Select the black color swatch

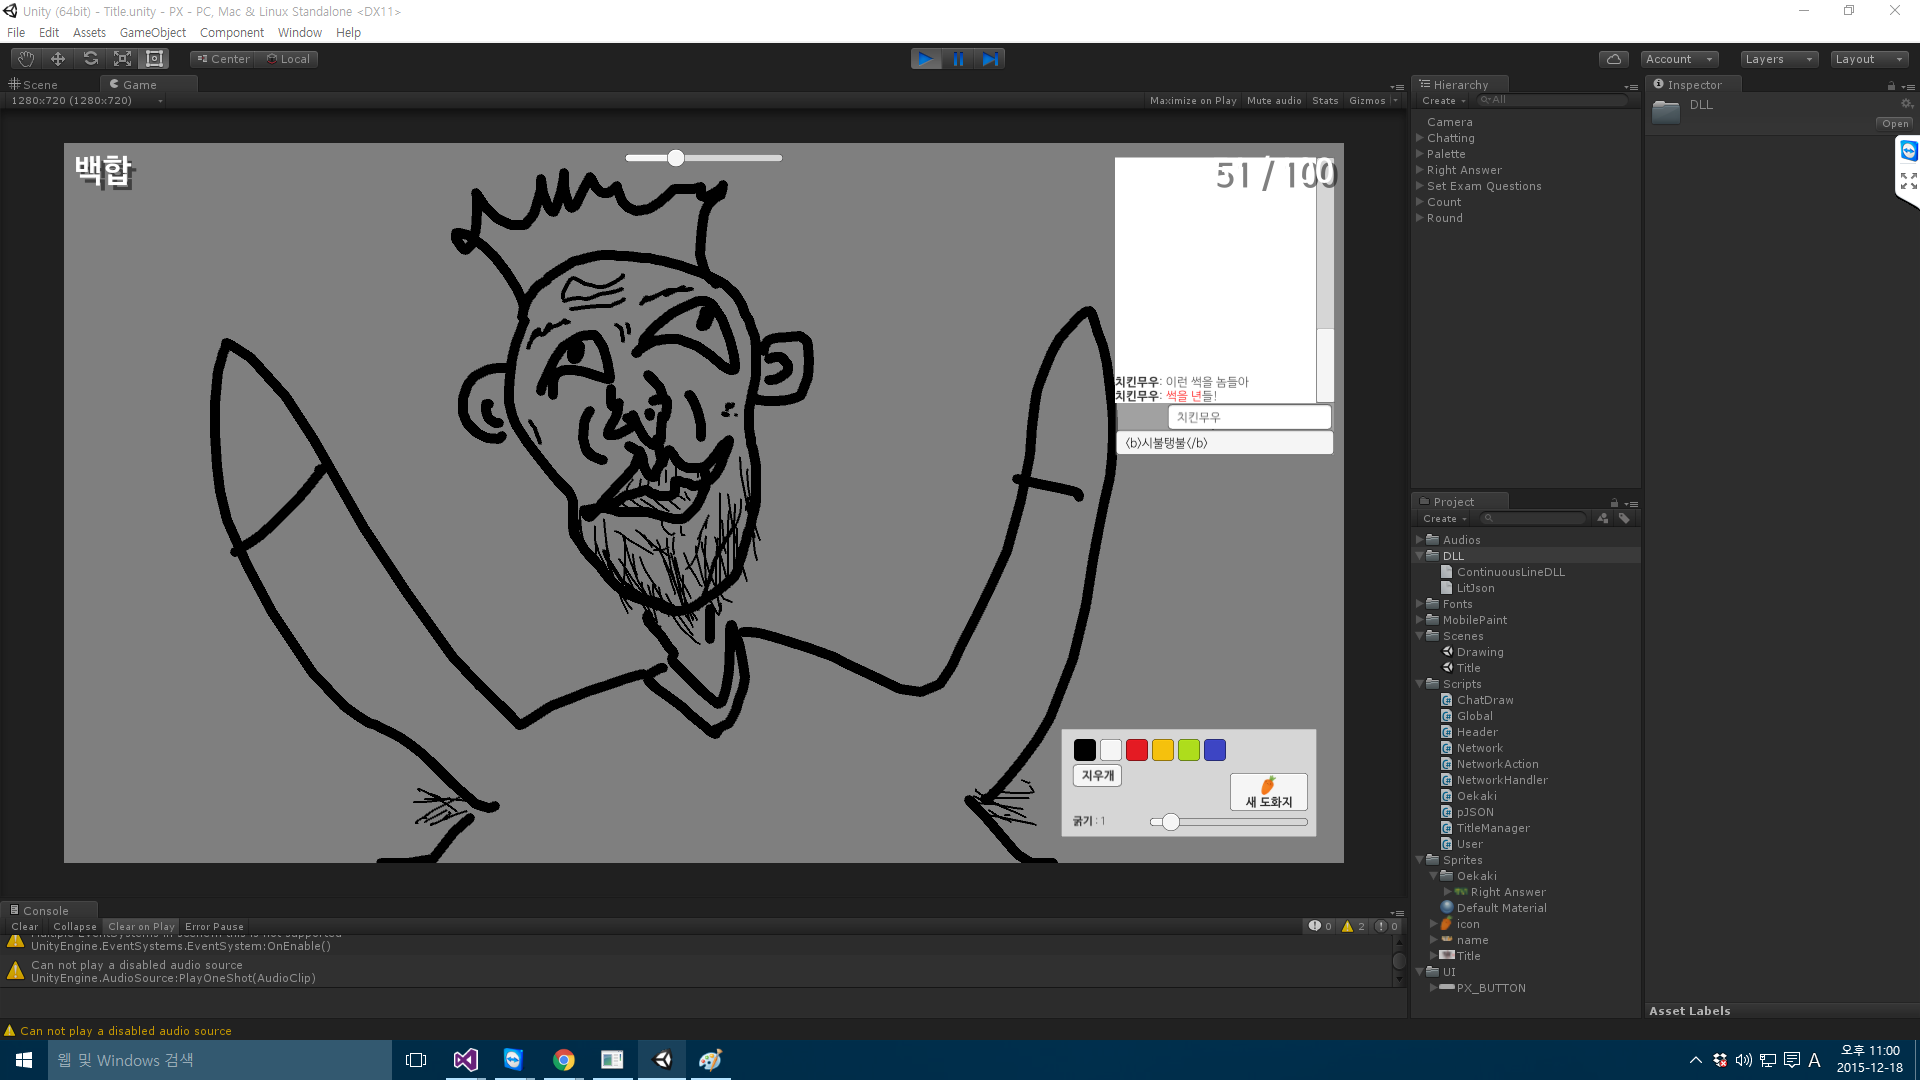pos(1085,750)
